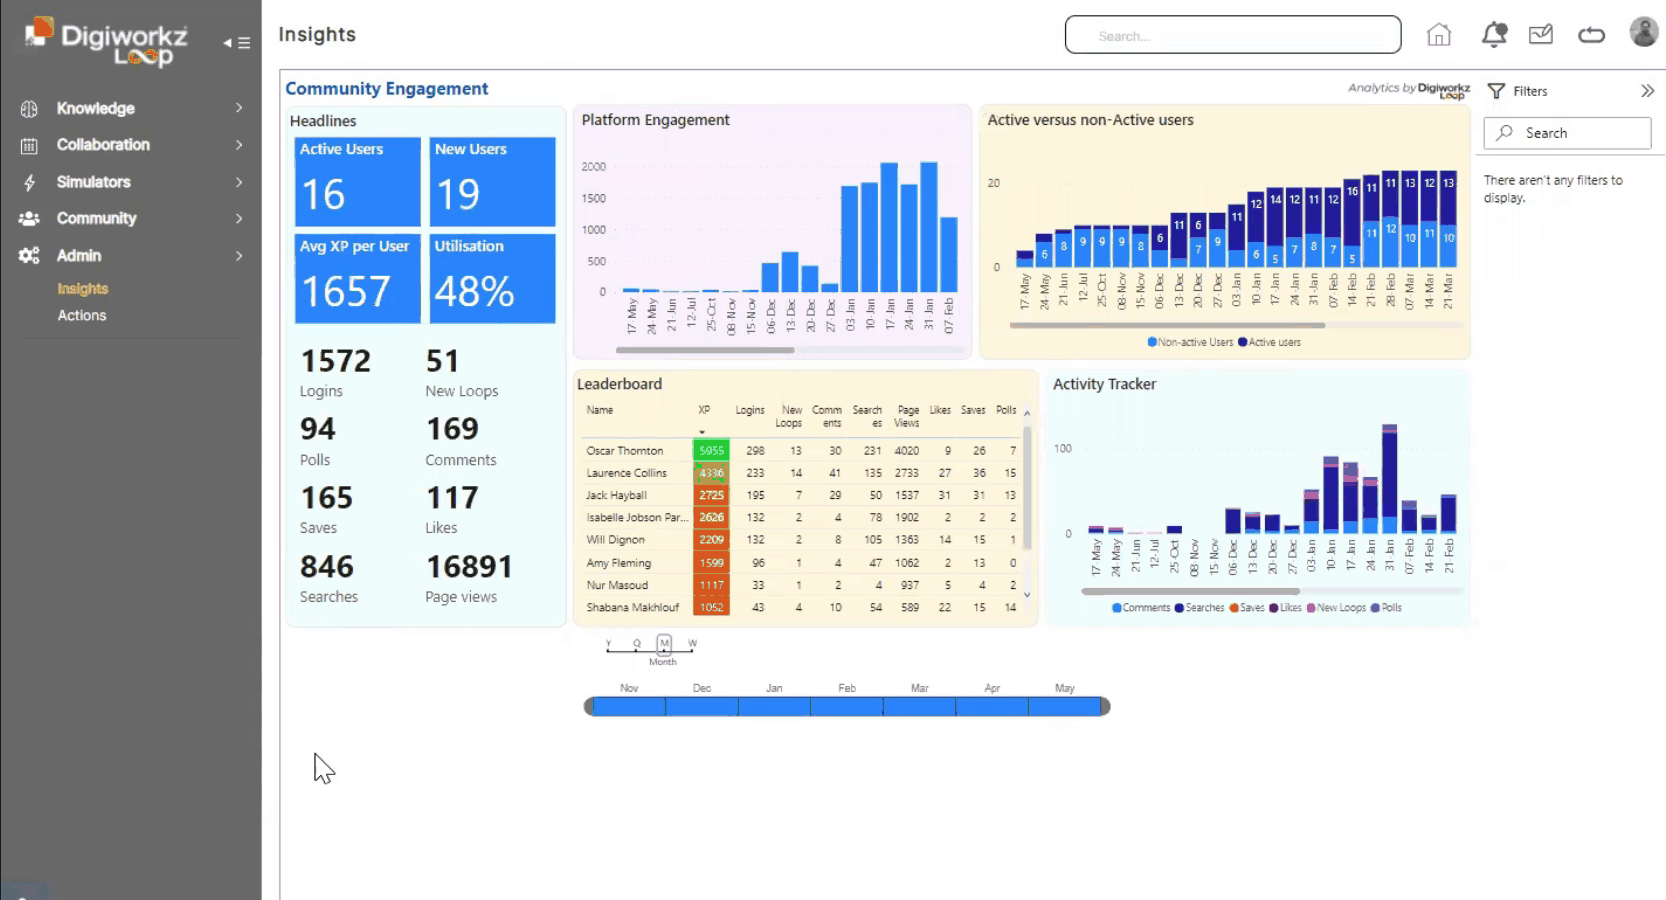
Task: Click the Knowledge brain icon in sidebar
Action: pos(29,108)
